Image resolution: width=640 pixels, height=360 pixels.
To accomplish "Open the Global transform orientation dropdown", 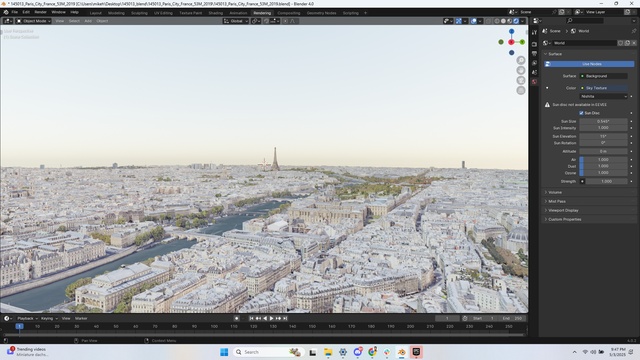I will [236, 21].
